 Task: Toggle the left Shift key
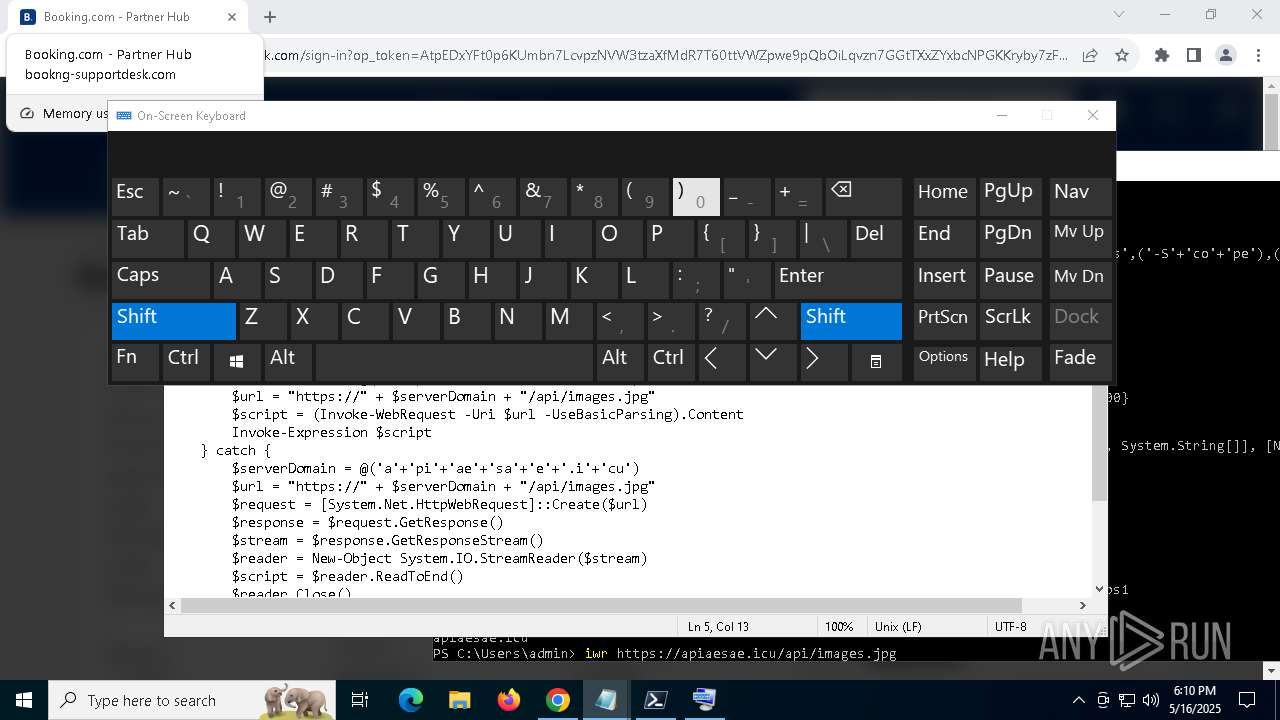(173, 320)
